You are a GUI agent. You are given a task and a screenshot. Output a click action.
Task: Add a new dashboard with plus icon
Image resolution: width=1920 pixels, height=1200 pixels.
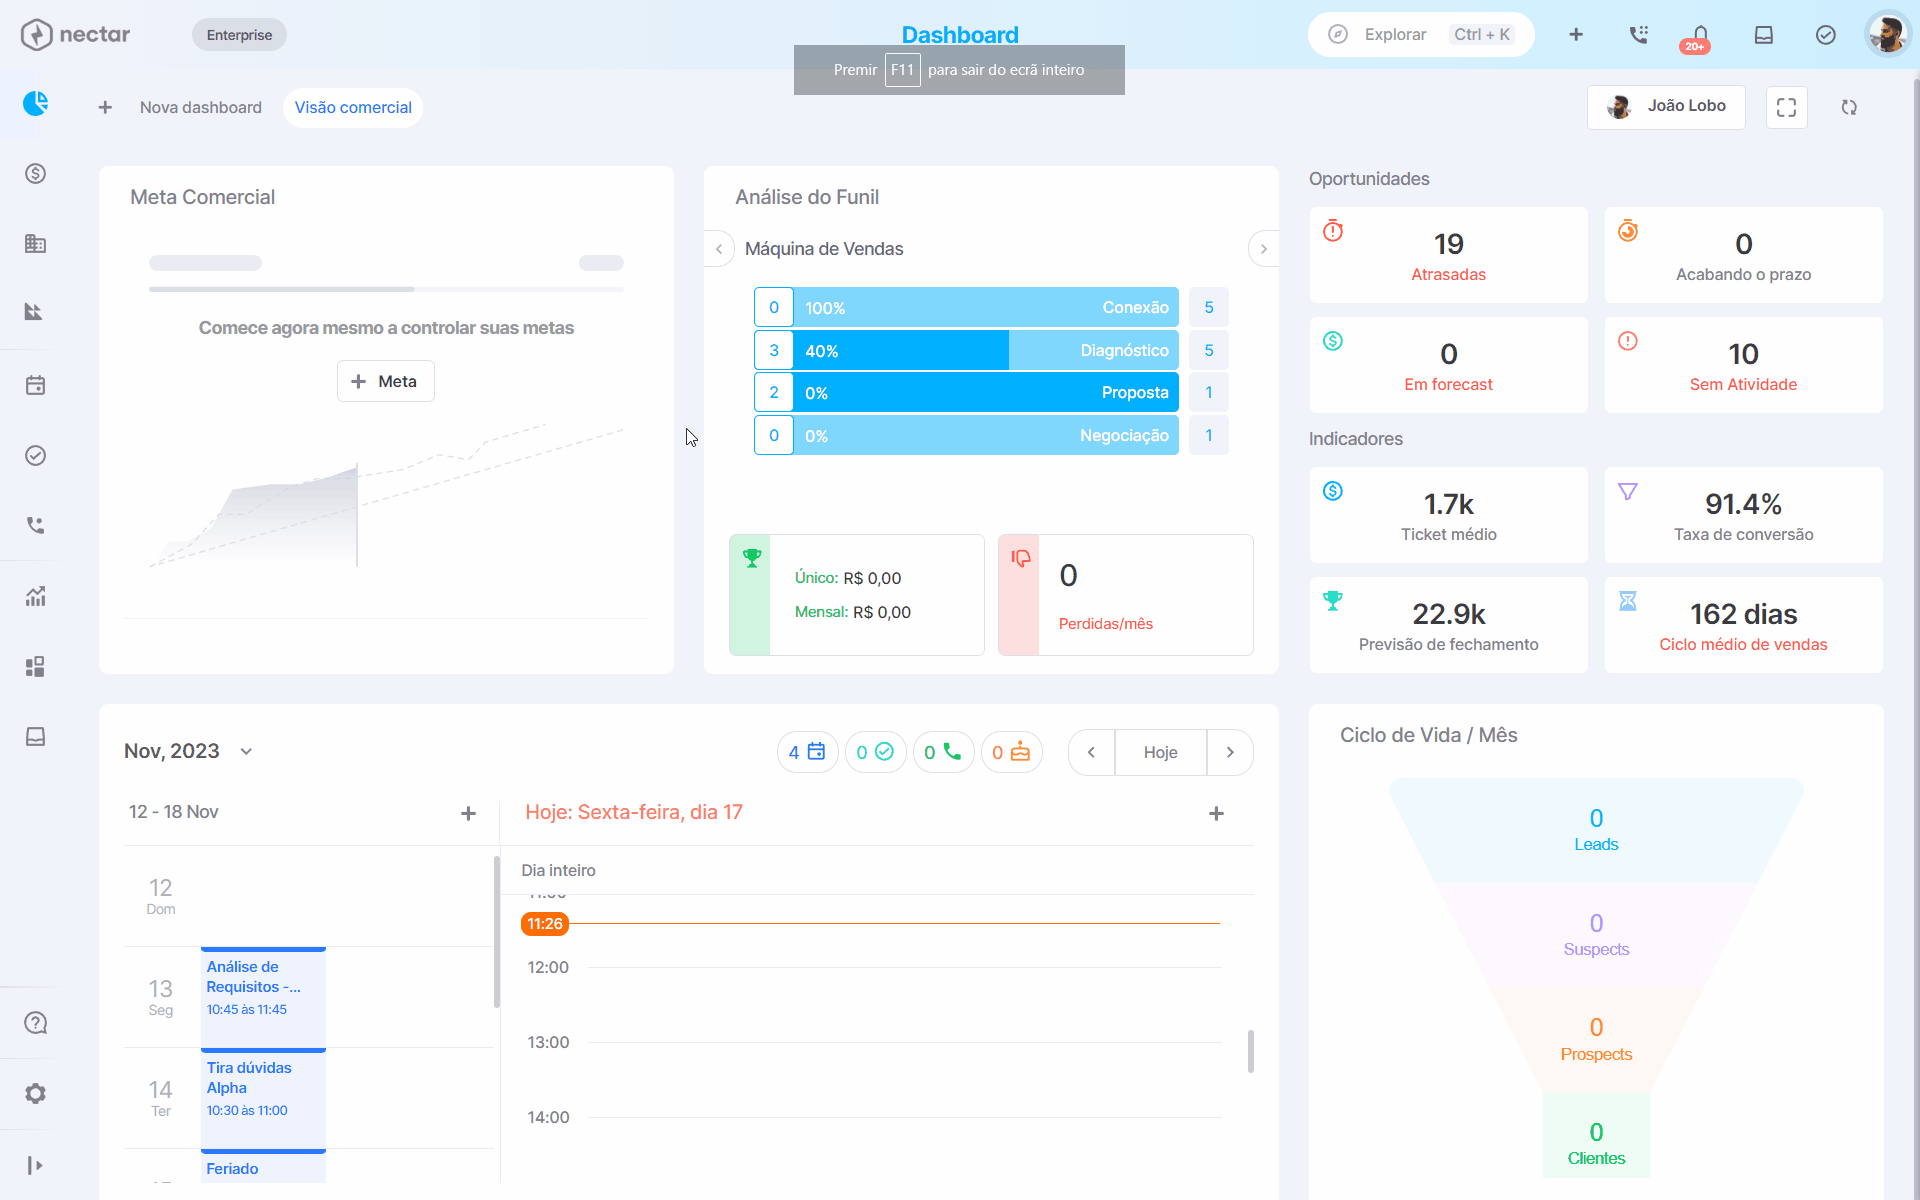click(x=105, y=107)
